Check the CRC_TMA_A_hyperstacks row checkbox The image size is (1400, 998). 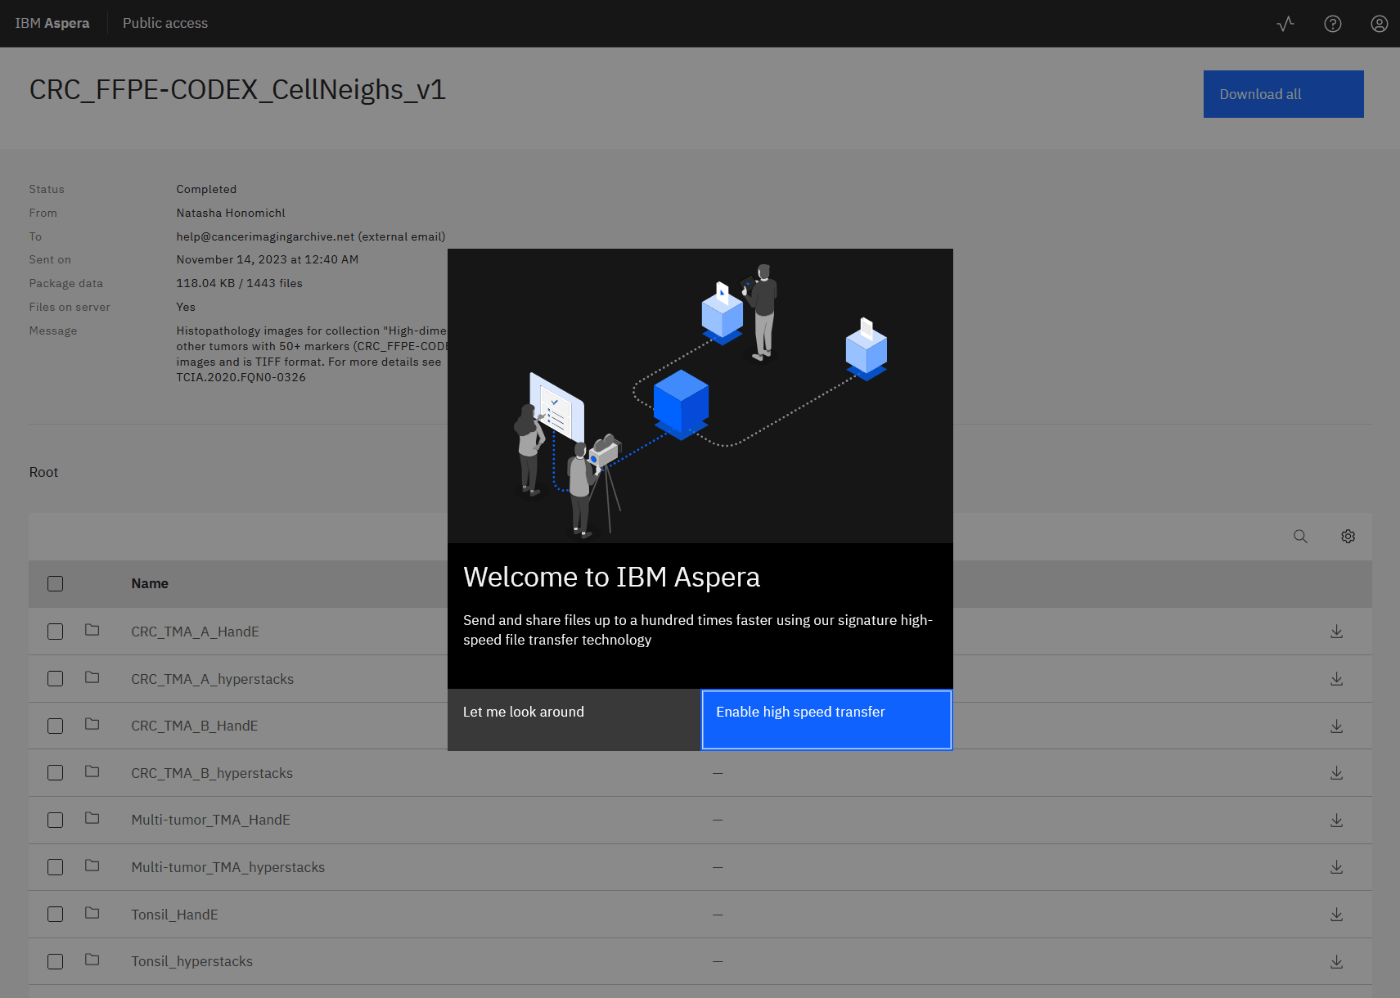click(x=55, y=679)
